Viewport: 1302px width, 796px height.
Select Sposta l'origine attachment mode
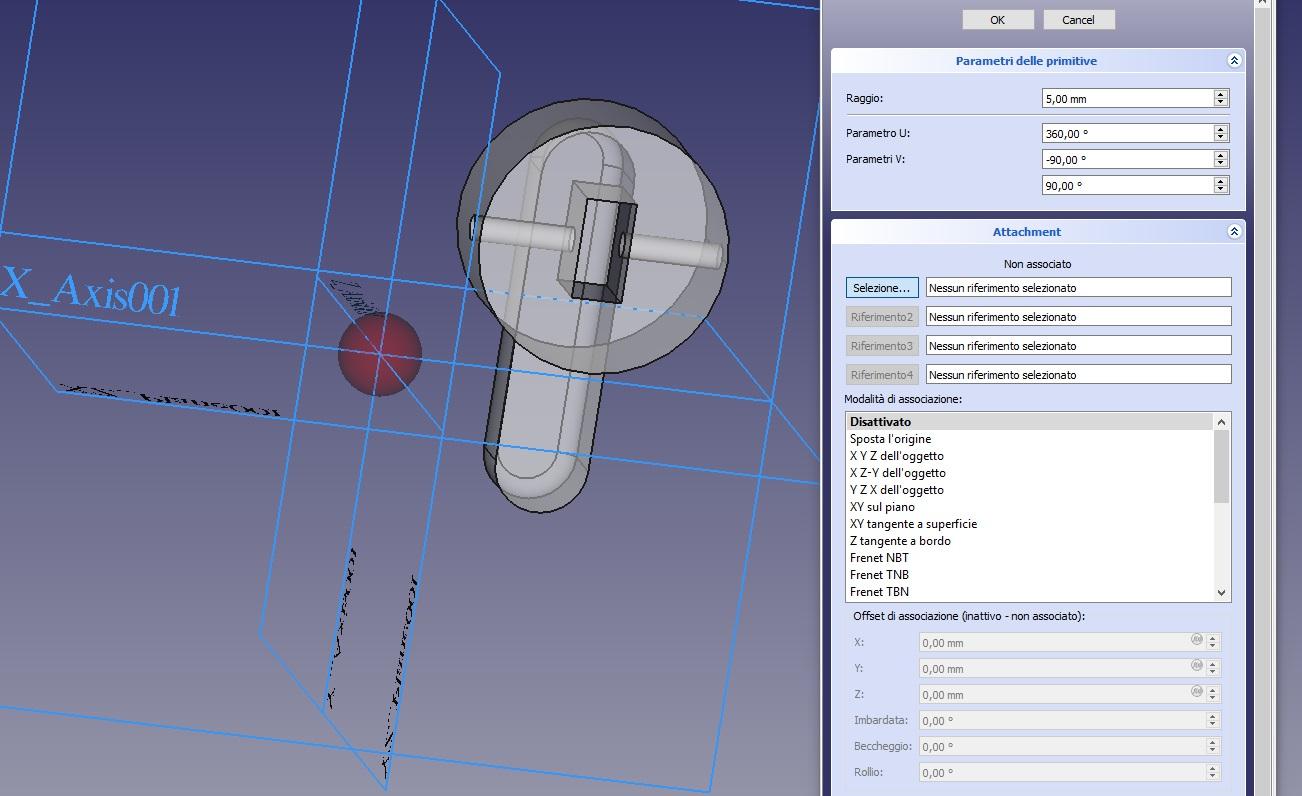click(890, 439)
